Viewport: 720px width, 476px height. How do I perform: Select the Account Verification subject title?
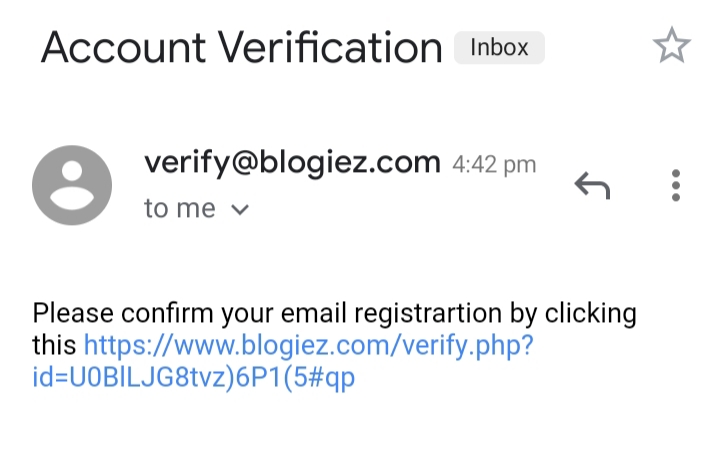coord(242,47)
